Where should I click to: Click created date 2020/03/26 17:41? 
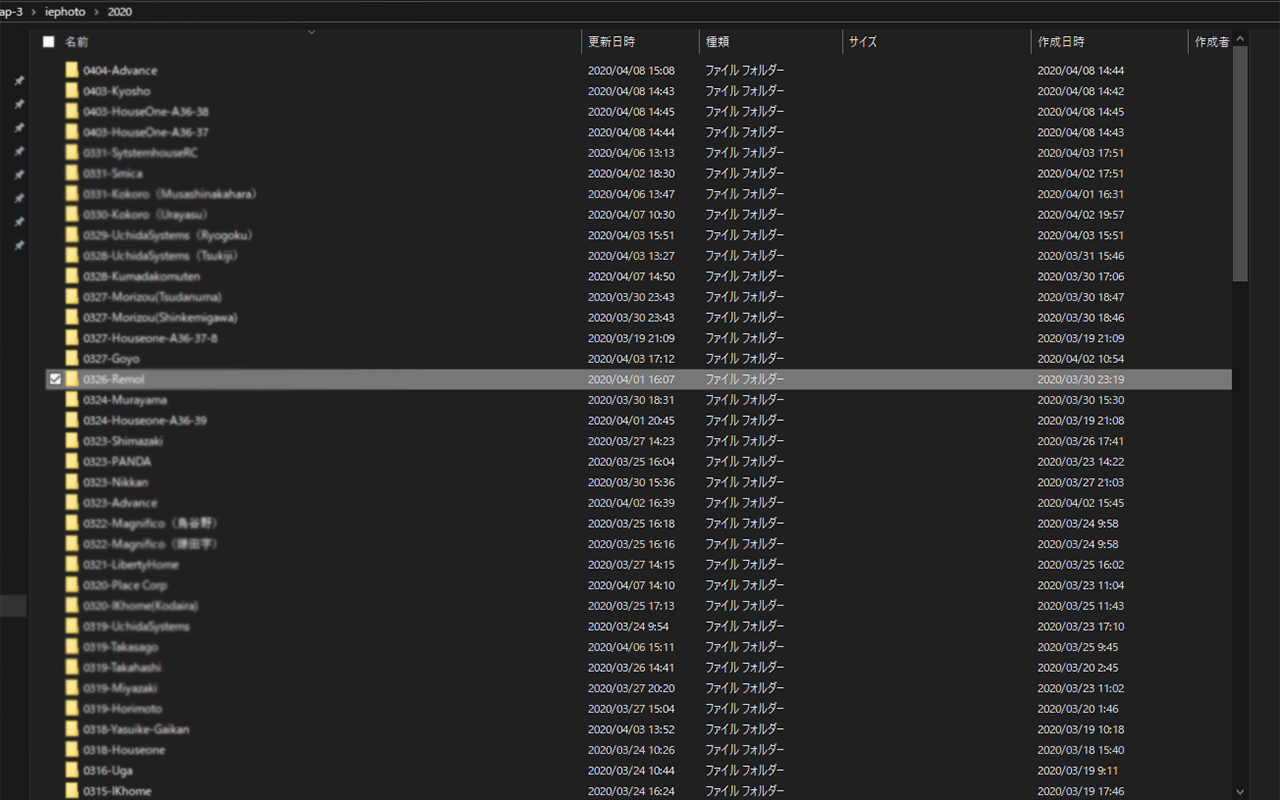tap(1081, 441)
